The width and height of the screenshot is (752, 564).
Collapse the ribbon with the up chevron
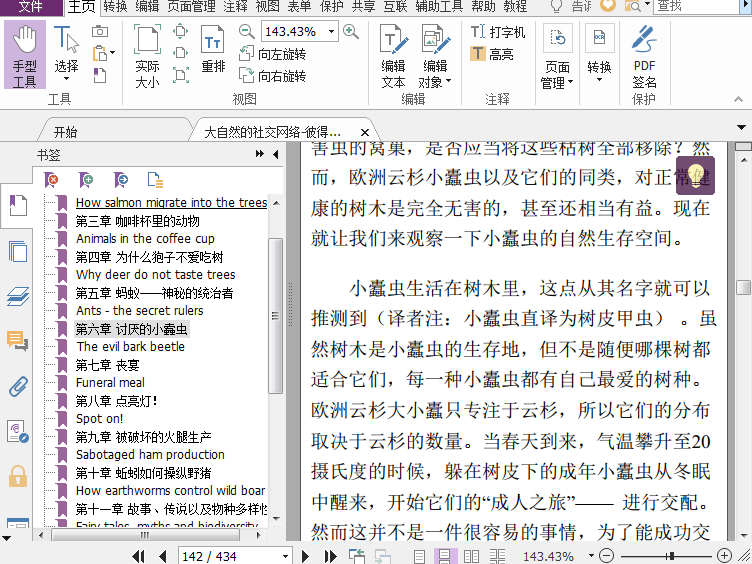pyautogui.click(x=738, y=99)
